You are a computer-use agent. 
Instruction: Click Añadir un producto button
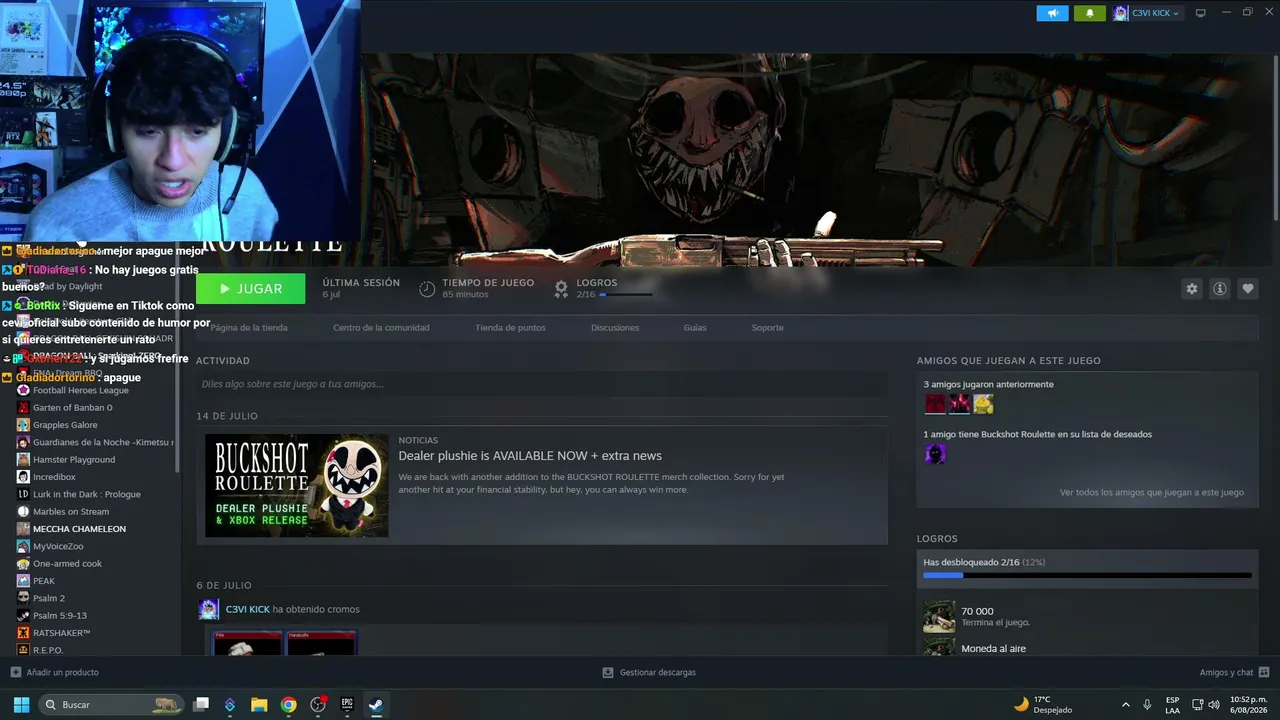[x=54, y=672]
